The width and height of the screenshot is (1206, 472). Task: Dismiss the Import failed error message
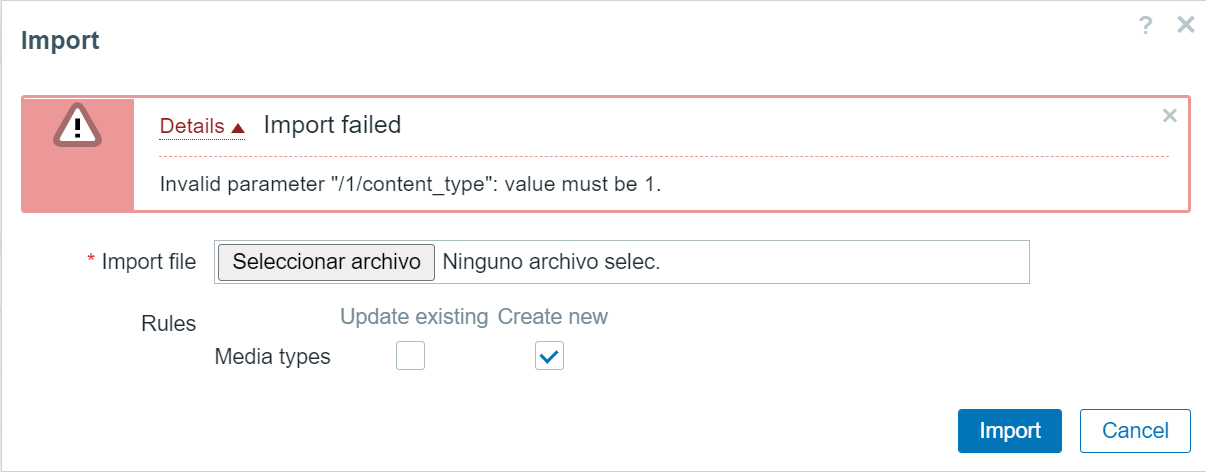(x=1169, y=115)
